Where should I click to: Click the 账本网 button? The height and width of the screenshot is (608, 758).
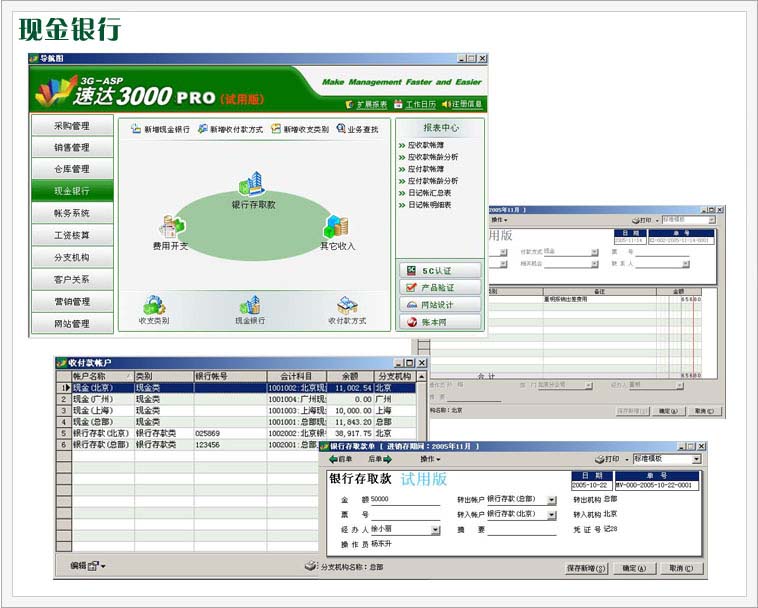coord(440,322)
